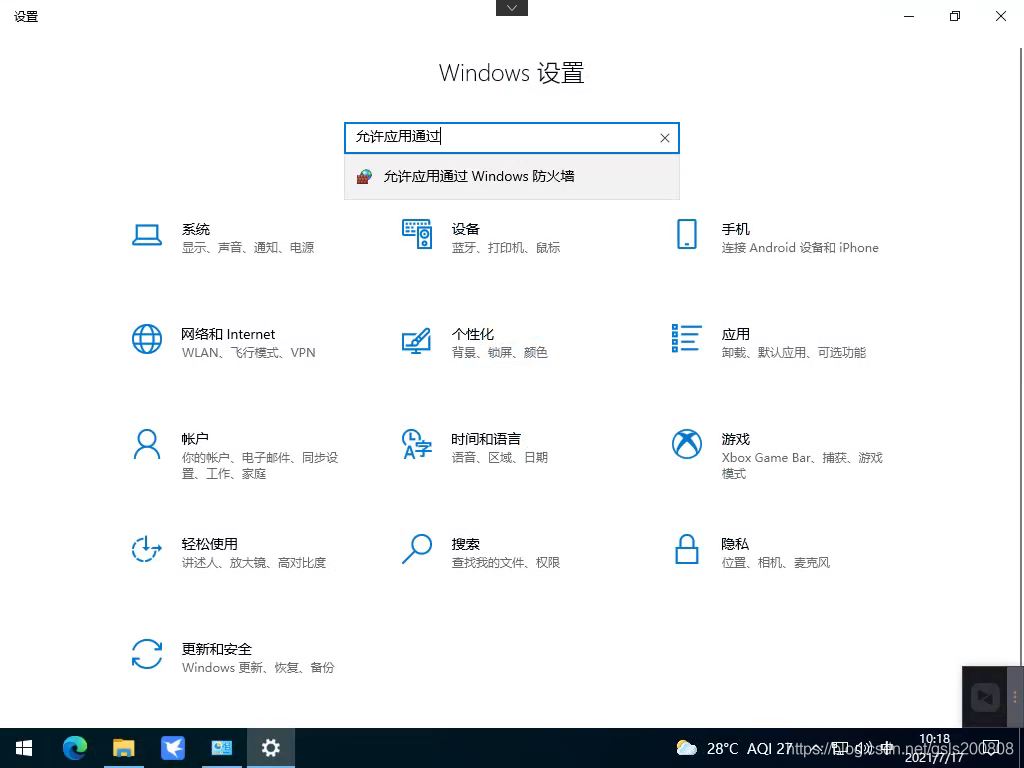Launch Microsoft Edge from the taskbar
Image resolution: width=1024 pixels, height=768 pixels.
pyautogui.click(x=74, y=748)
